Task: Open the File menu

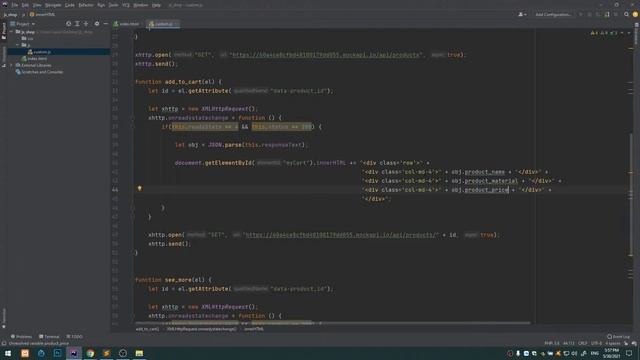Action: pos(15,5)
